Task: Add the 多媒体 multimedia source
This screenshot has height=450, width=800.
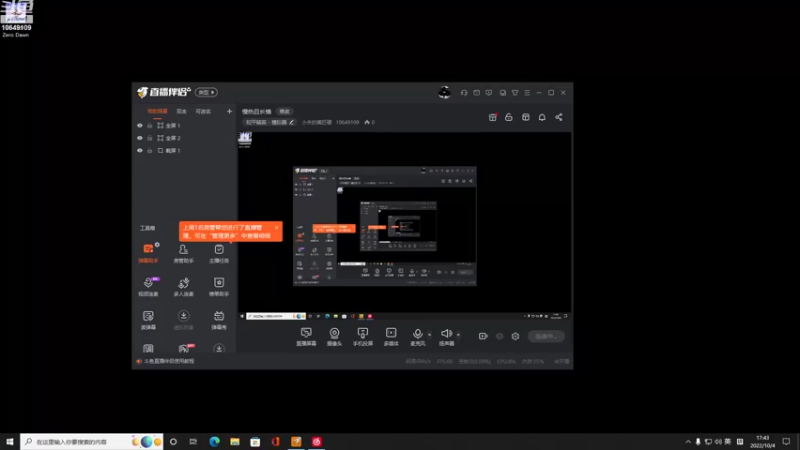Action: (391, 337)
